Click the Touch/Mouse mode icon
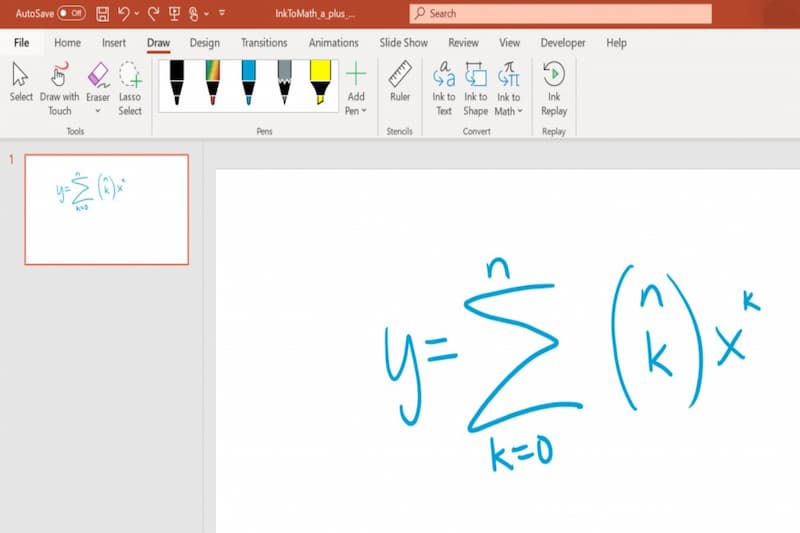Screen dimensions: 800x533 pyautogui.click(x=193, y=14)
